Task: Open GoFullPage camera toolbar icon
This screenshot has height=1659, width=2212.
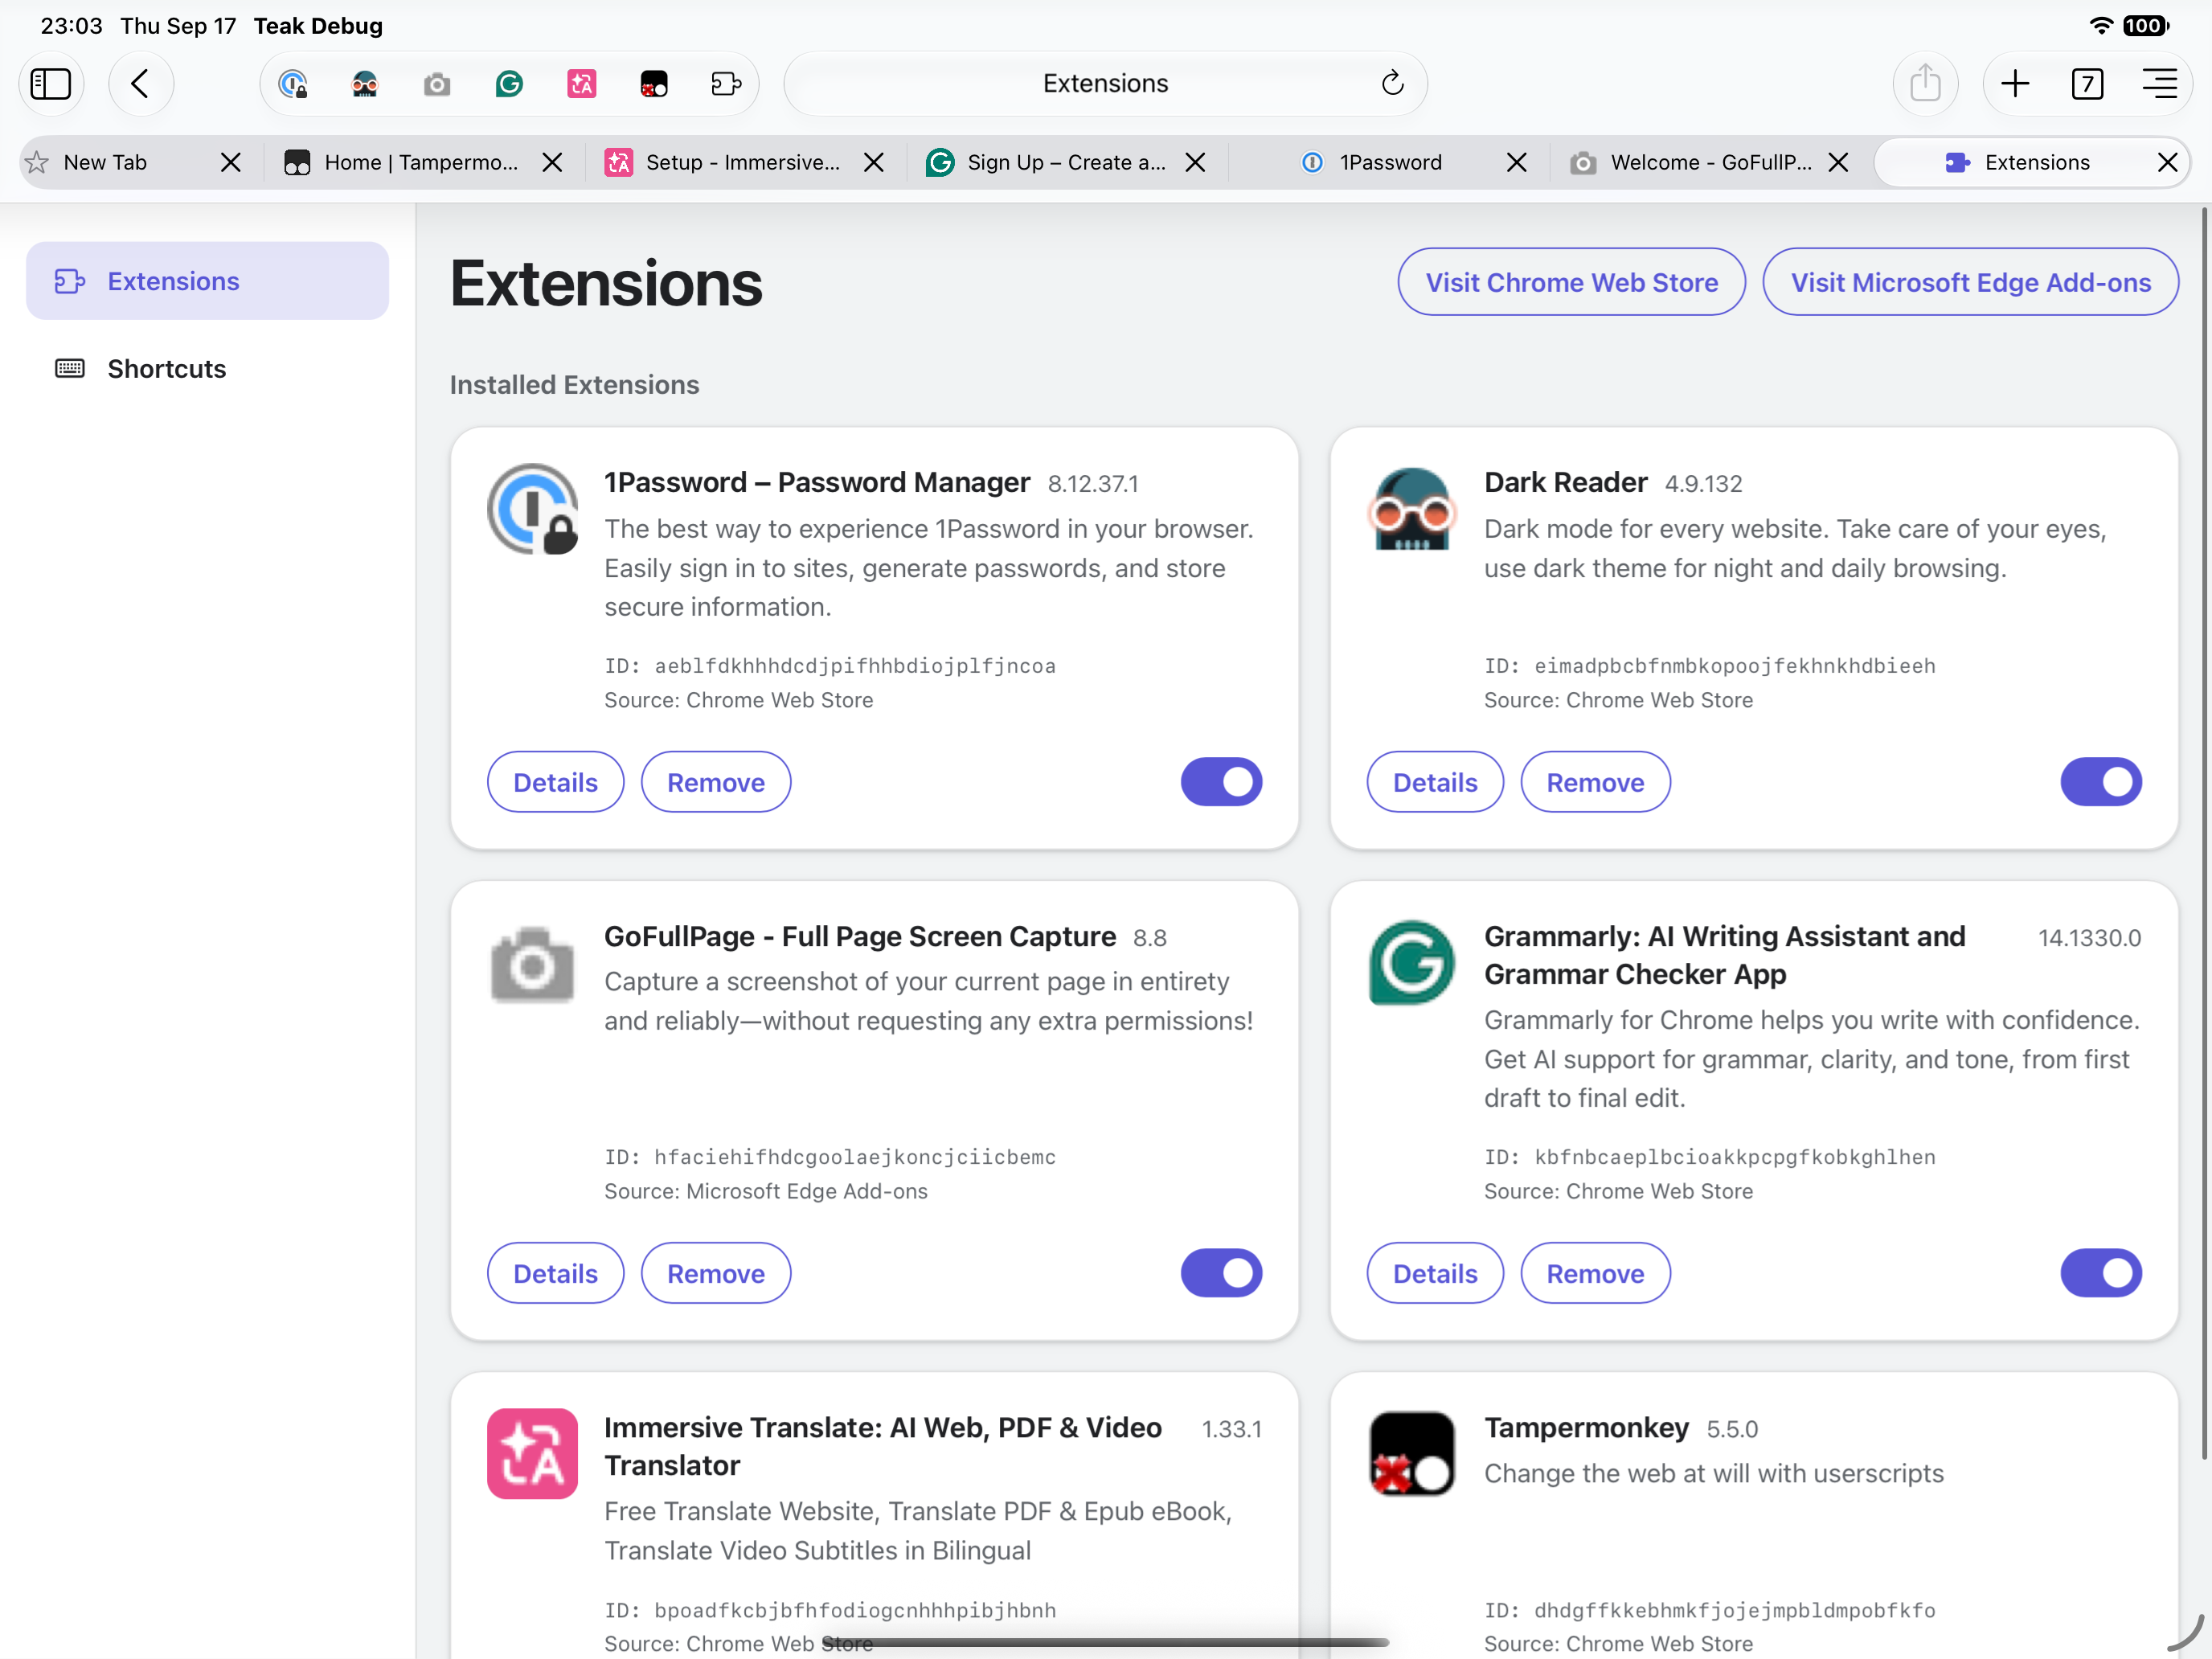Action: [x=437, y=84]
